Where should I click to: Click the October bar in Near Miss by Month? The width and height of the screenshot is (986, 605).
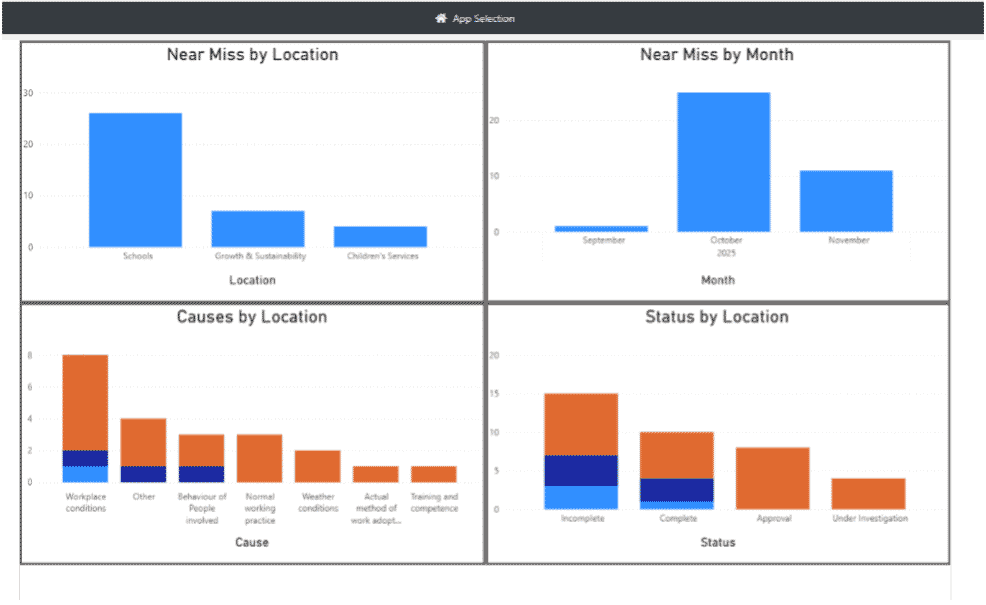[723, 162]
